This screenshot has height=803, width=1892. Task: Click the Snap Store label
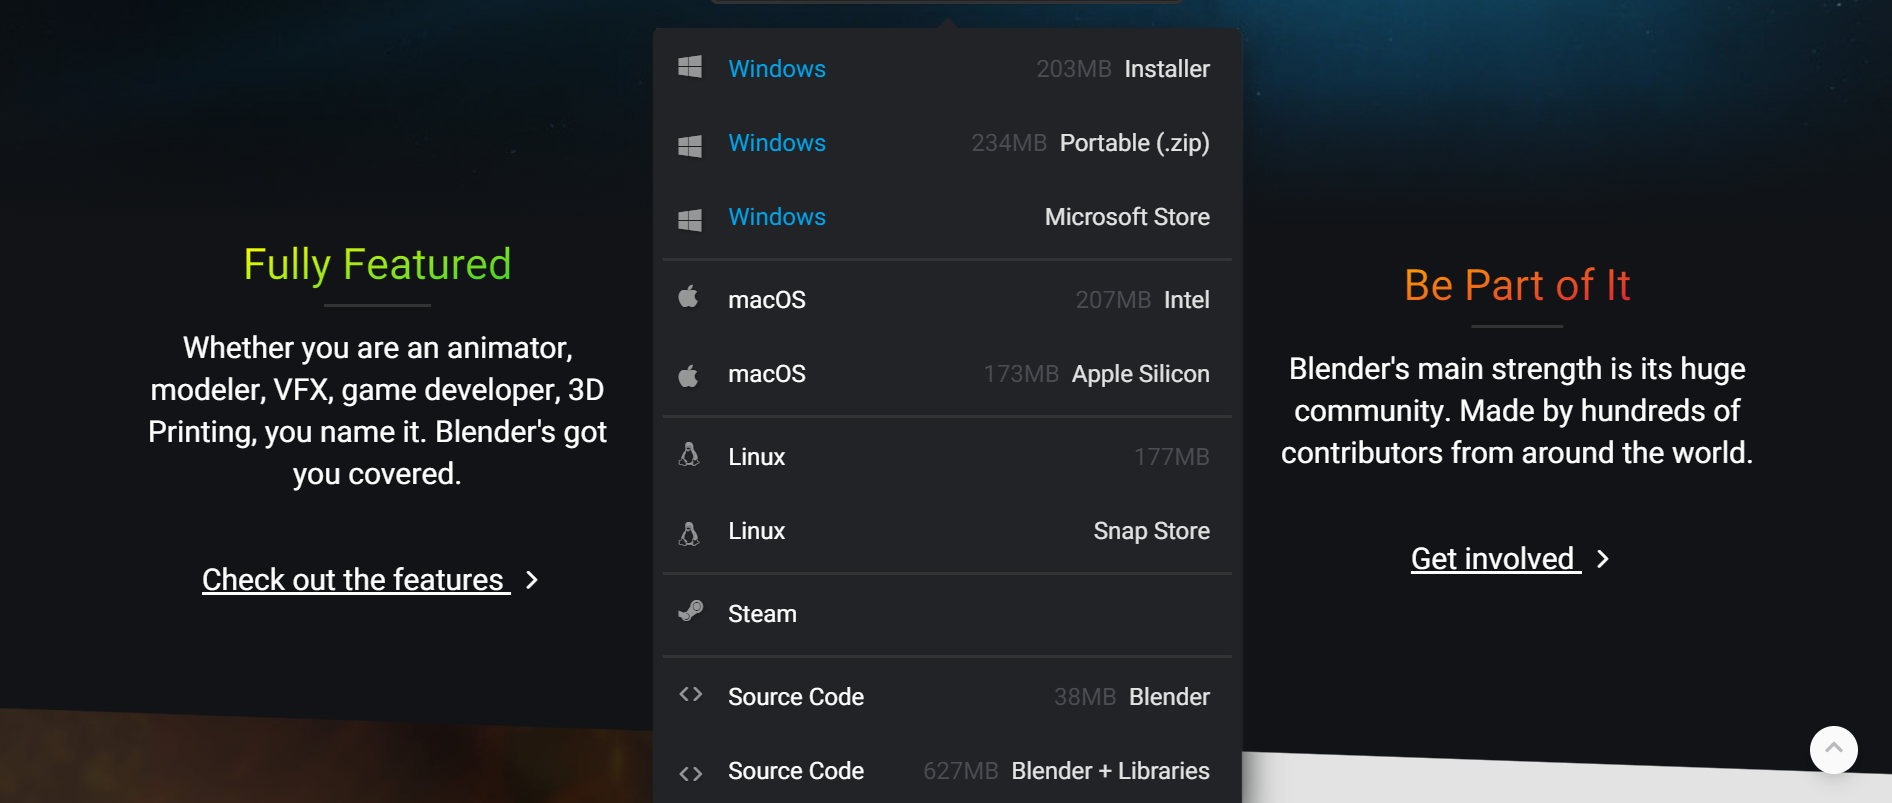tap(1152, 531)
